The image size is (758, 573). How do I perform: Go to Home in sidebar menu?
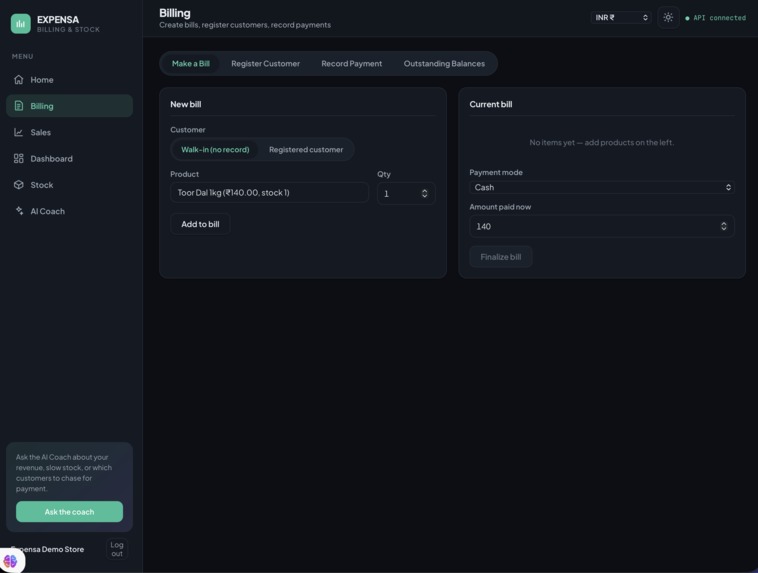tap(42, 80)
